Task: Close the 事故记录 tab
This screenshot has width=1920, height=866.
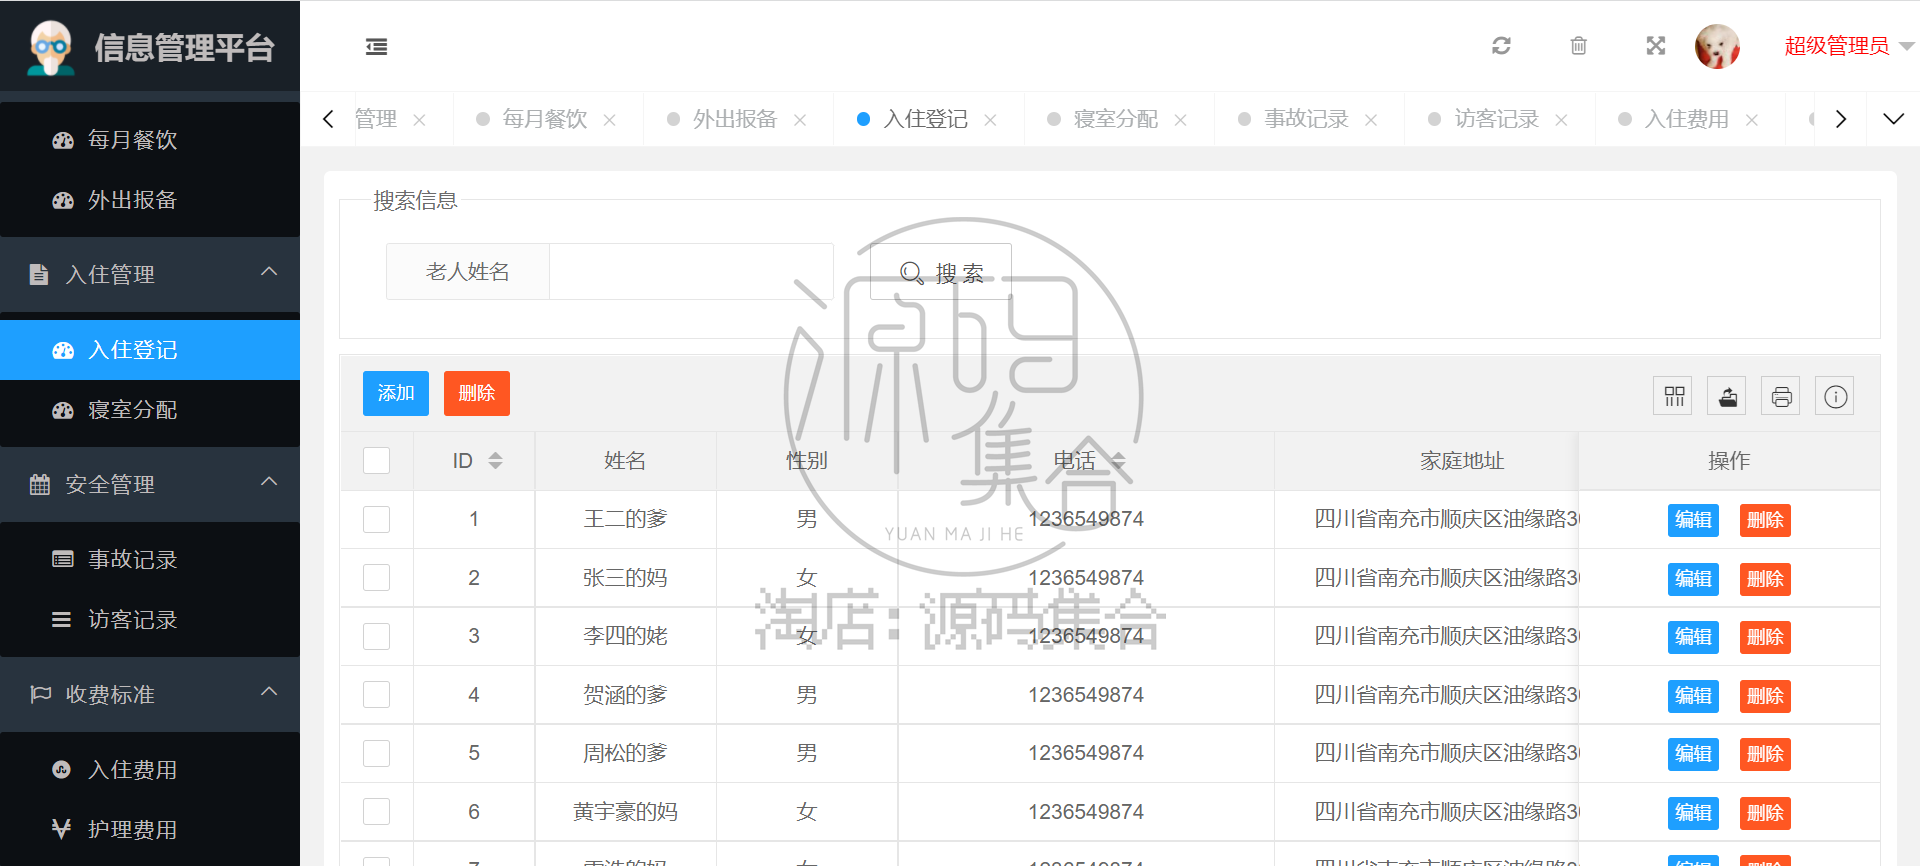Action: pyautogui.click(x=1371, y=120)
